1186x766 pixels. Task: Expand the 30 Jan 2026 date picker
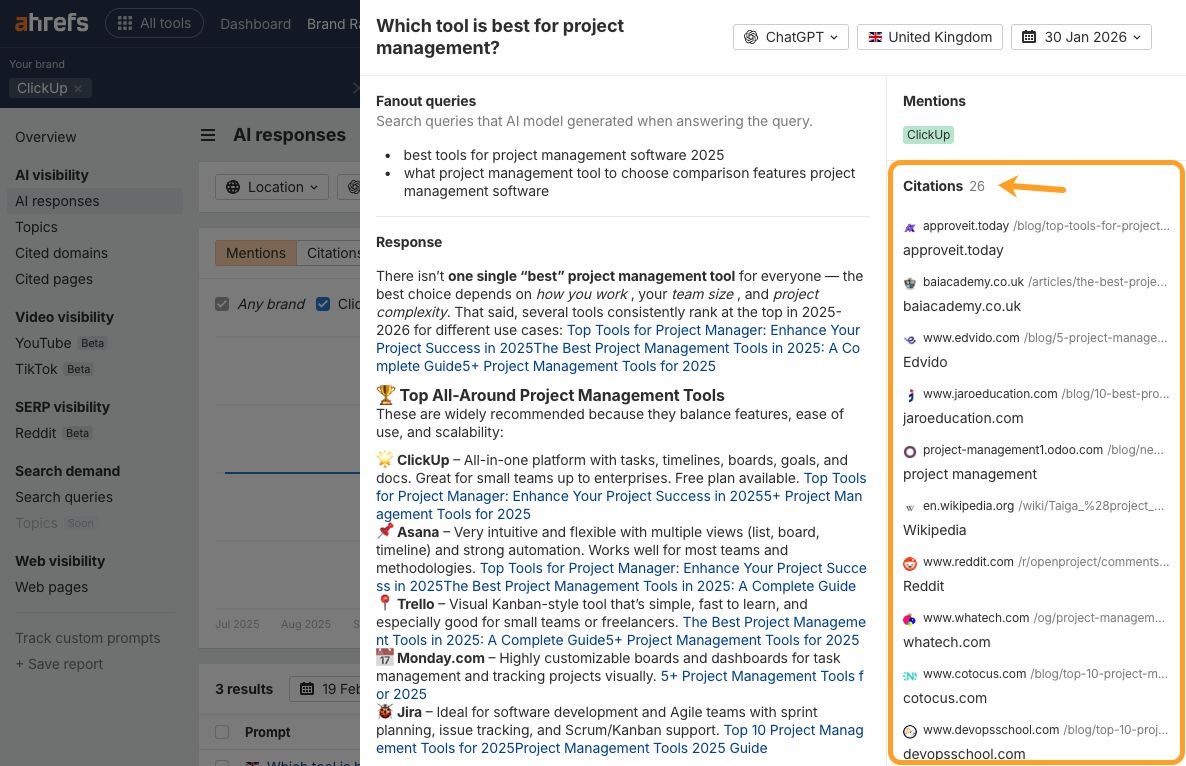1081,37
